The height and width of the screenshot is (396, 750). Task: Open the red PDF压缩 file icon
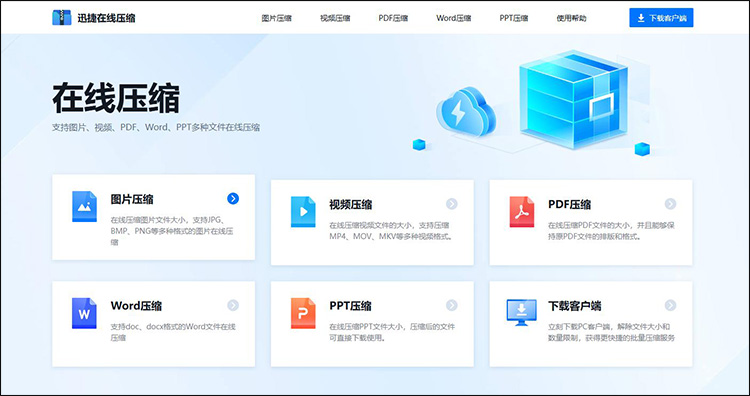[x=521, y=211]
